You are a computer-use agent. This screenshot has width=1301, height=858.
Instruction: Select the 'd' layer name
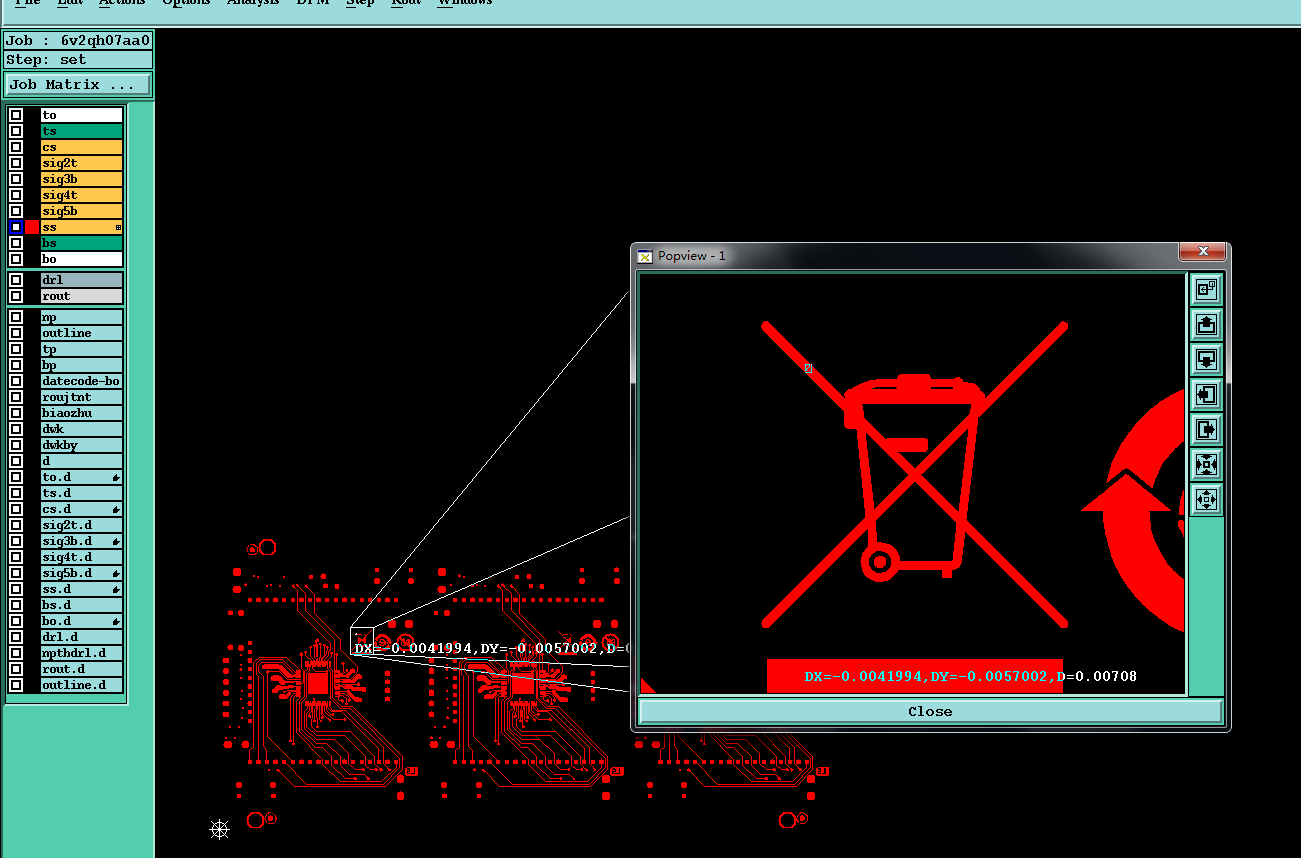(x=82, y=461)
